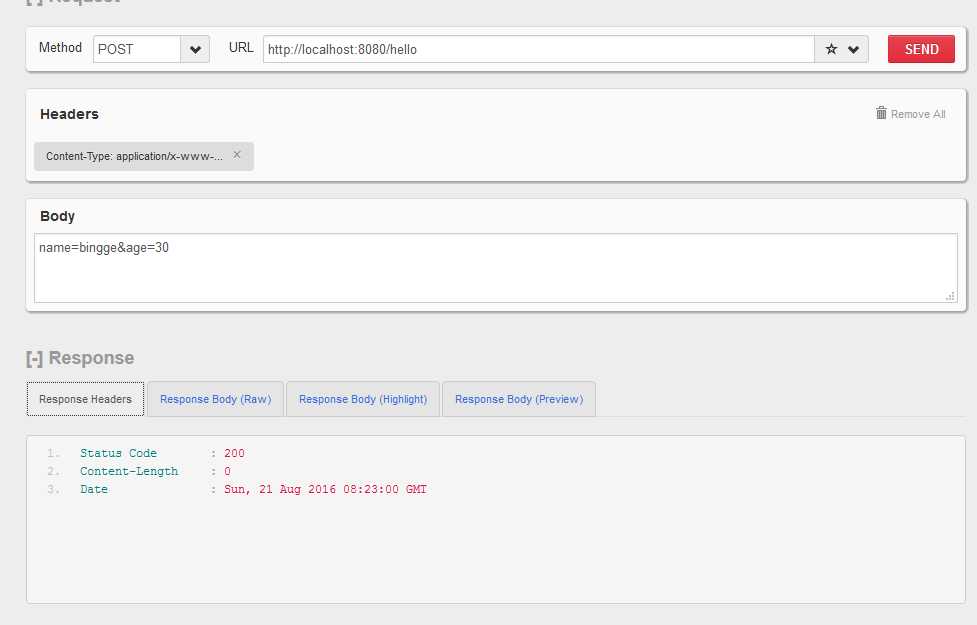This screenshot has width=977, height=625.
Task: Open Response Body (Raw) tab
Action: pos(216,399)
